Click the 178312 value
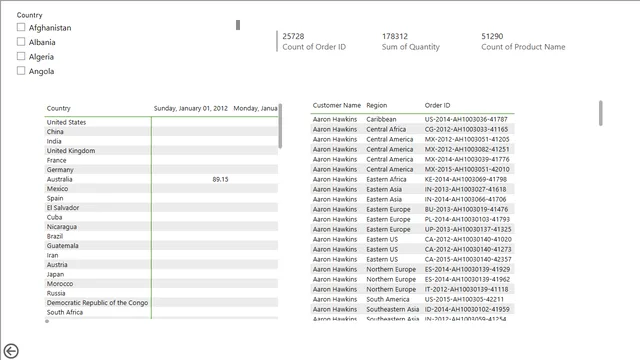 pyautogui.click(x=395, y=36)
